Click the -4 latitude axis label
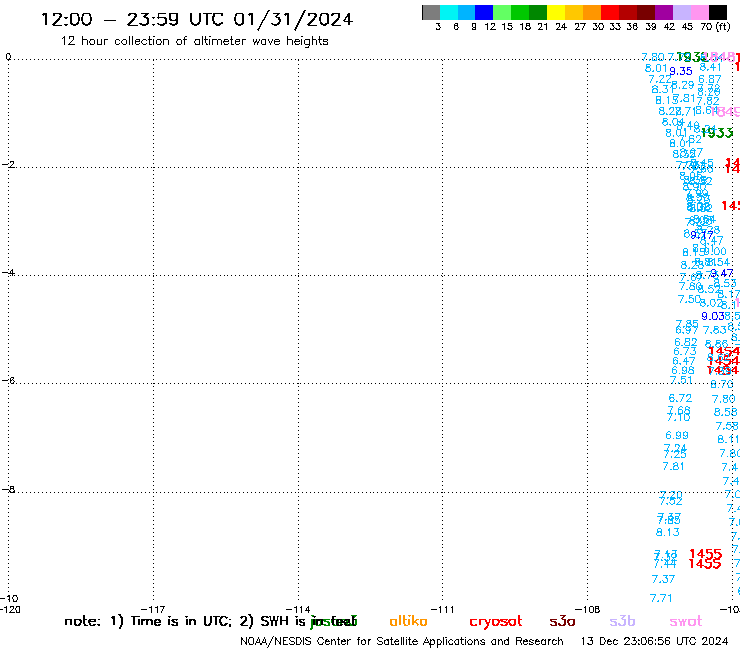Screen dimensions: 740x650 (x=8, y=272)
